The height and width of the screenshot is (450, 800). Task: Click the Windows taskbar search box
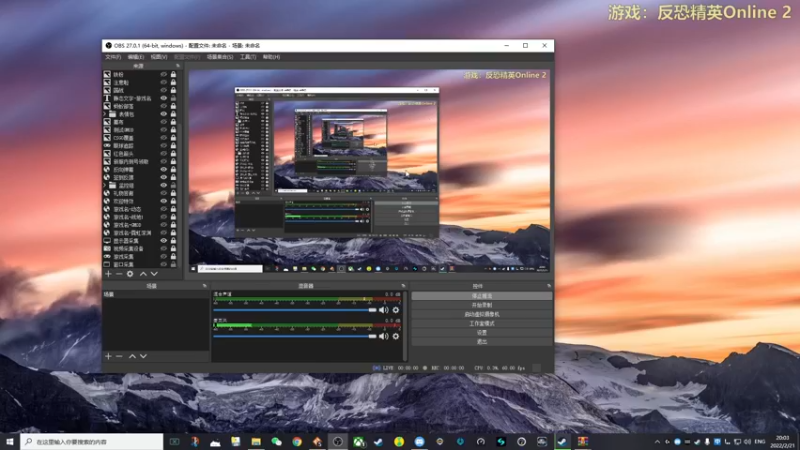92,441
